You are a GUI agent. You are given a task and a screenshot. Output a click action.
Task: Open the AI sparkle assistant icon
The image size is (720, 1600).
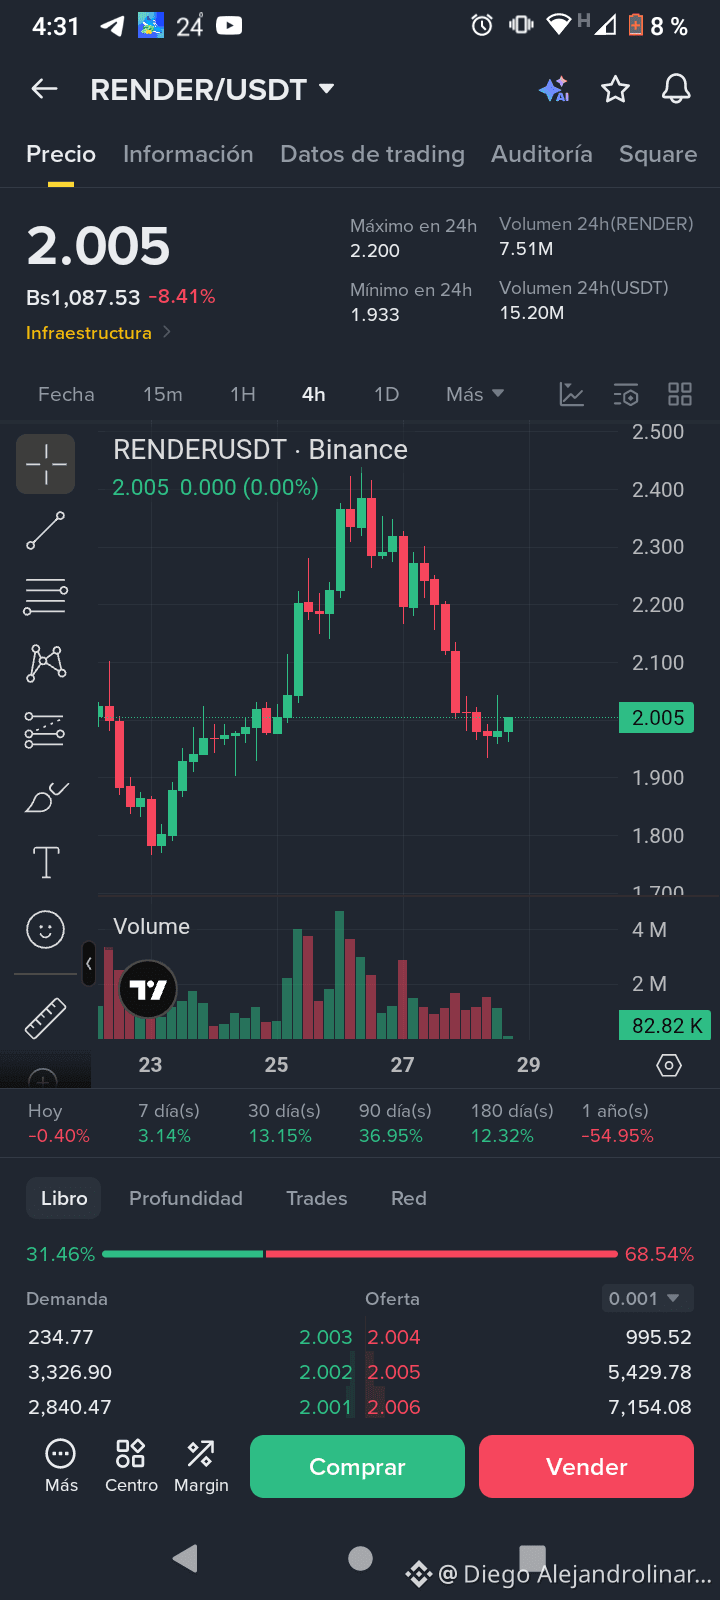[554, 89]
